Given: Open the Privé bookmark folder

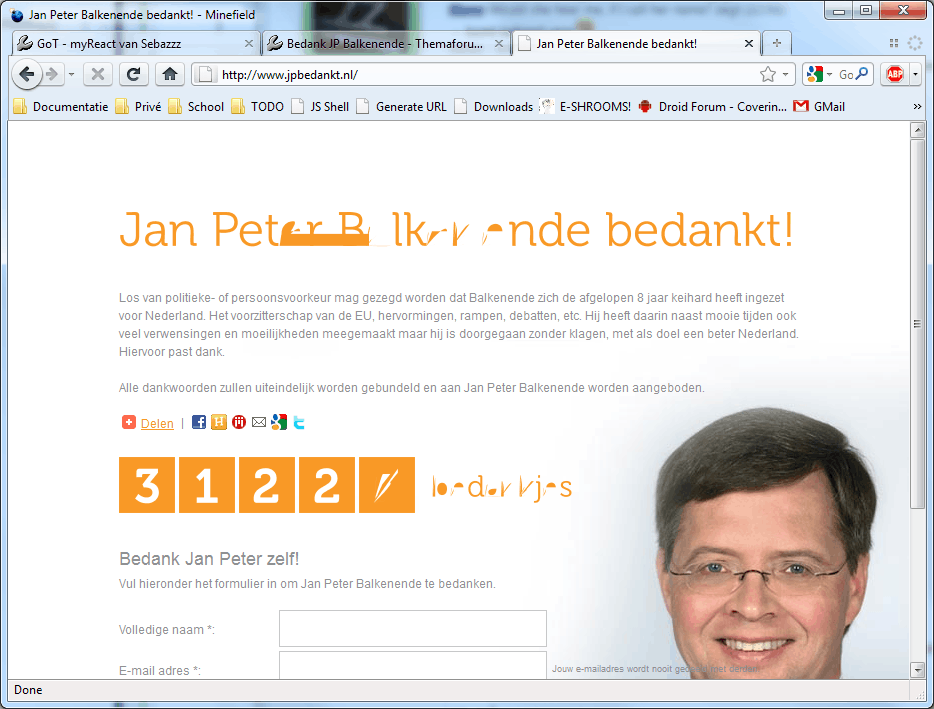Looking at the screenshot, I should [138, 107].
